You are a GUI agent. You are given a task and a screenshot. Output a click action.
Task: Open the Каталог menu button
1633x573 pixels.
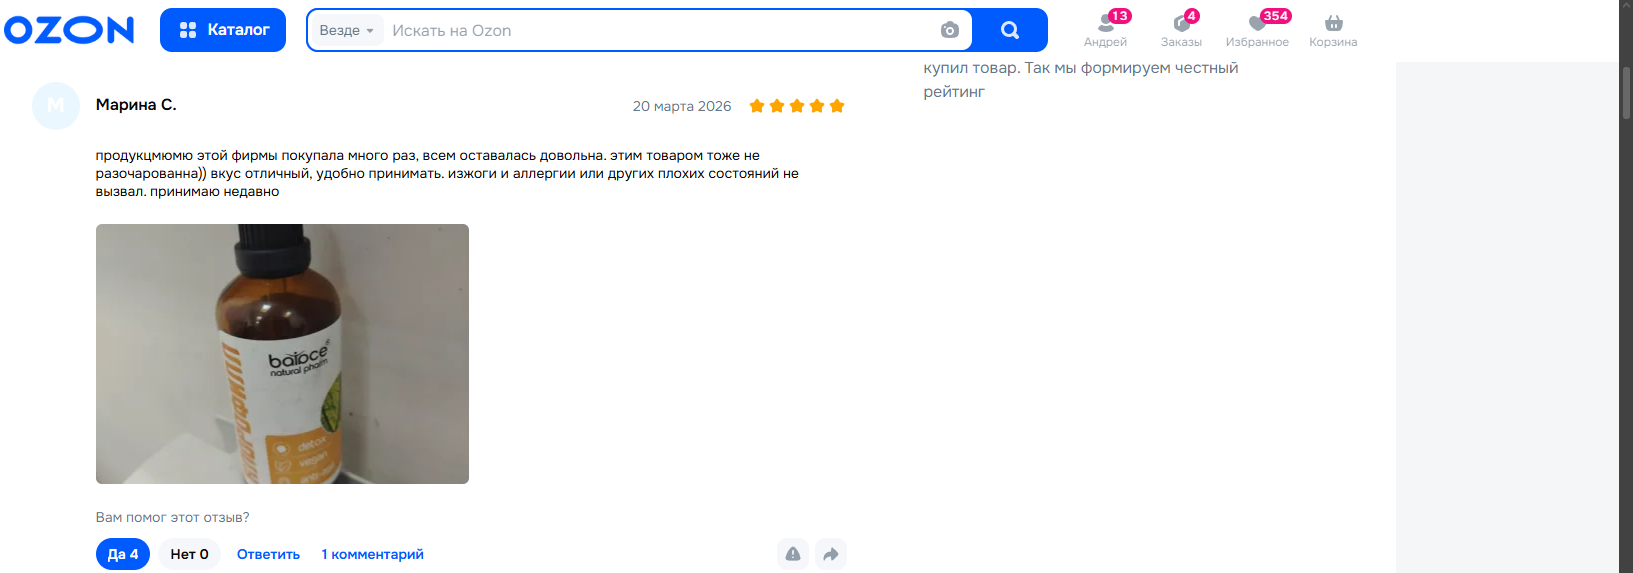click(x=223, y=30)
